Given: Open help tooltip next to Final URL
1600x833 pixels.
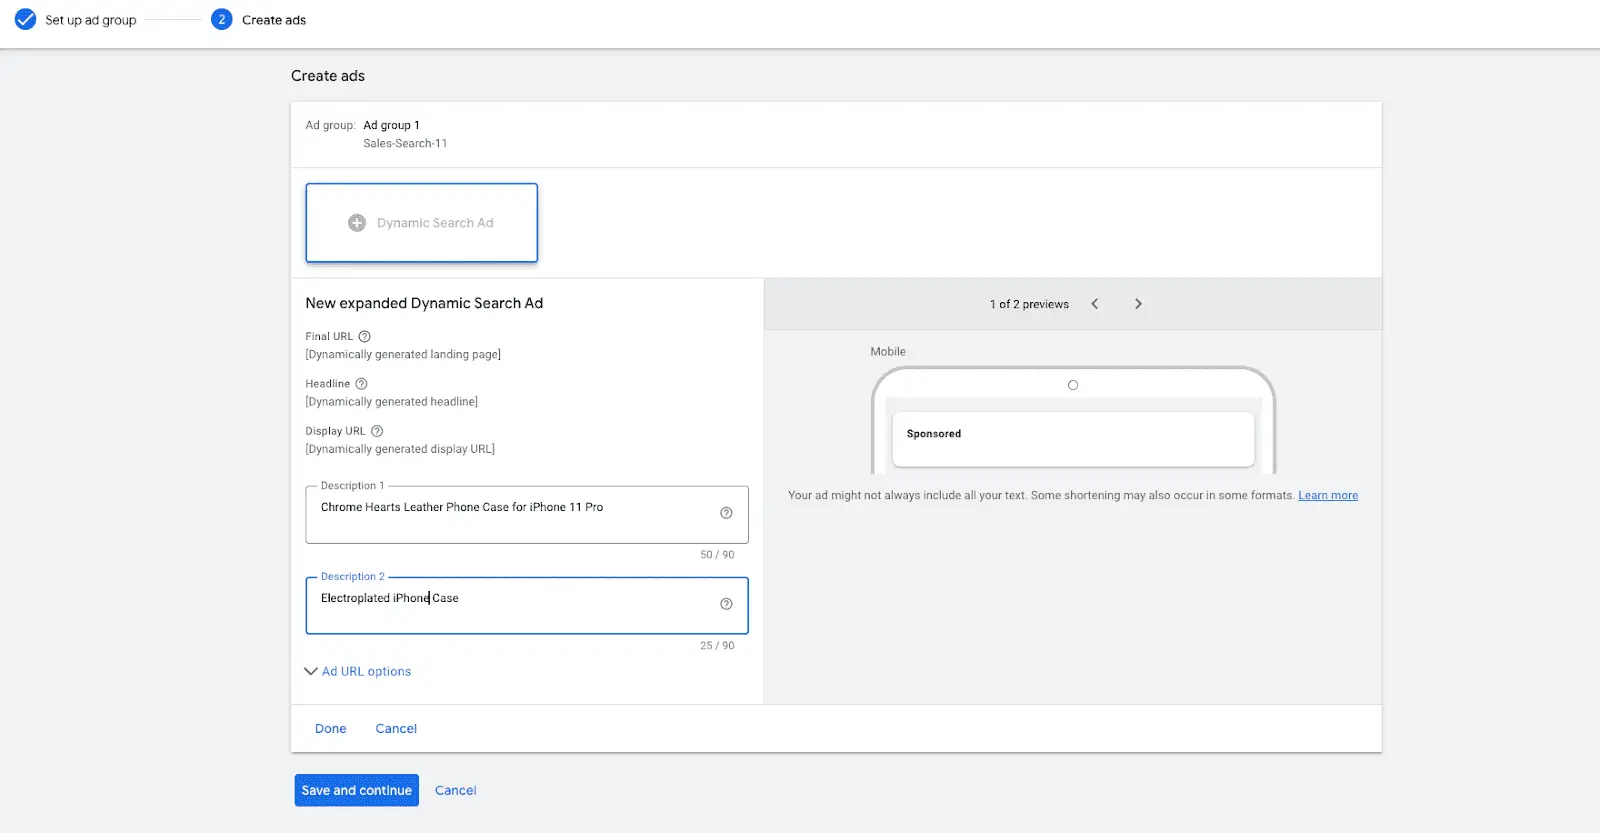Looking at the screenshot, I should [365, 336].
